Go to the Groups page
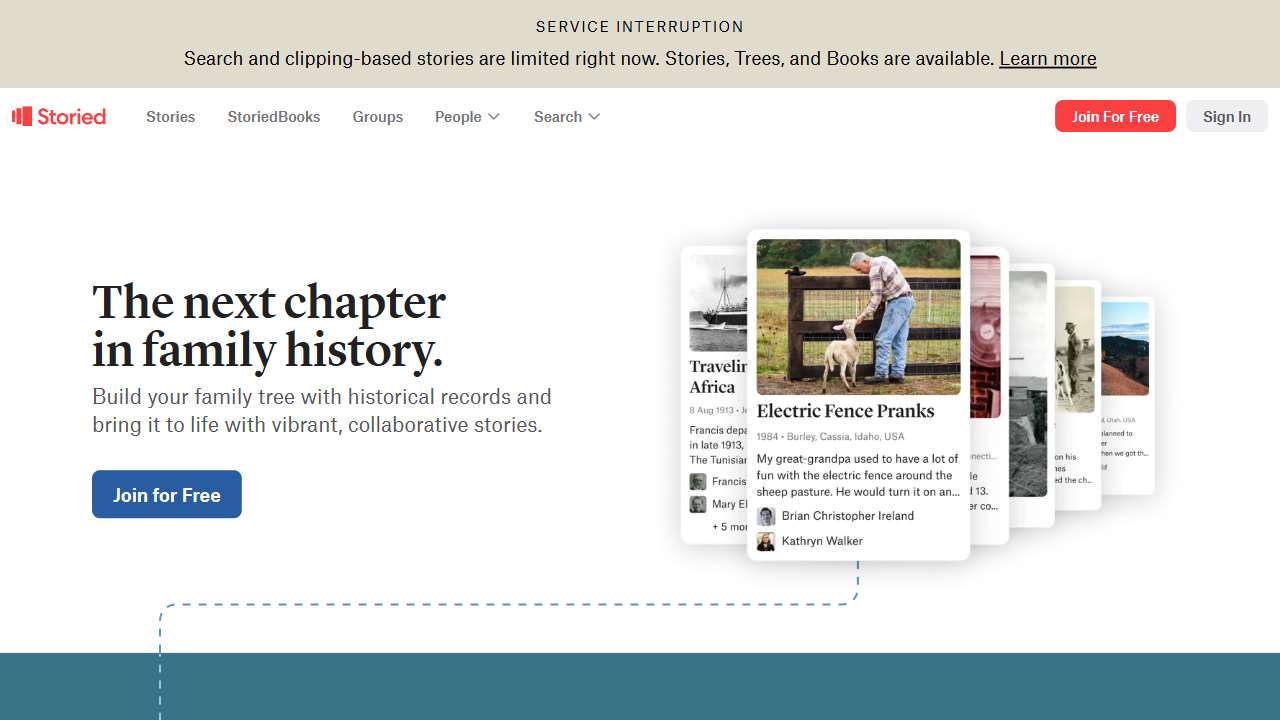Image resolution: width=1280 pixels, height=720 pixels. [378, 117]
